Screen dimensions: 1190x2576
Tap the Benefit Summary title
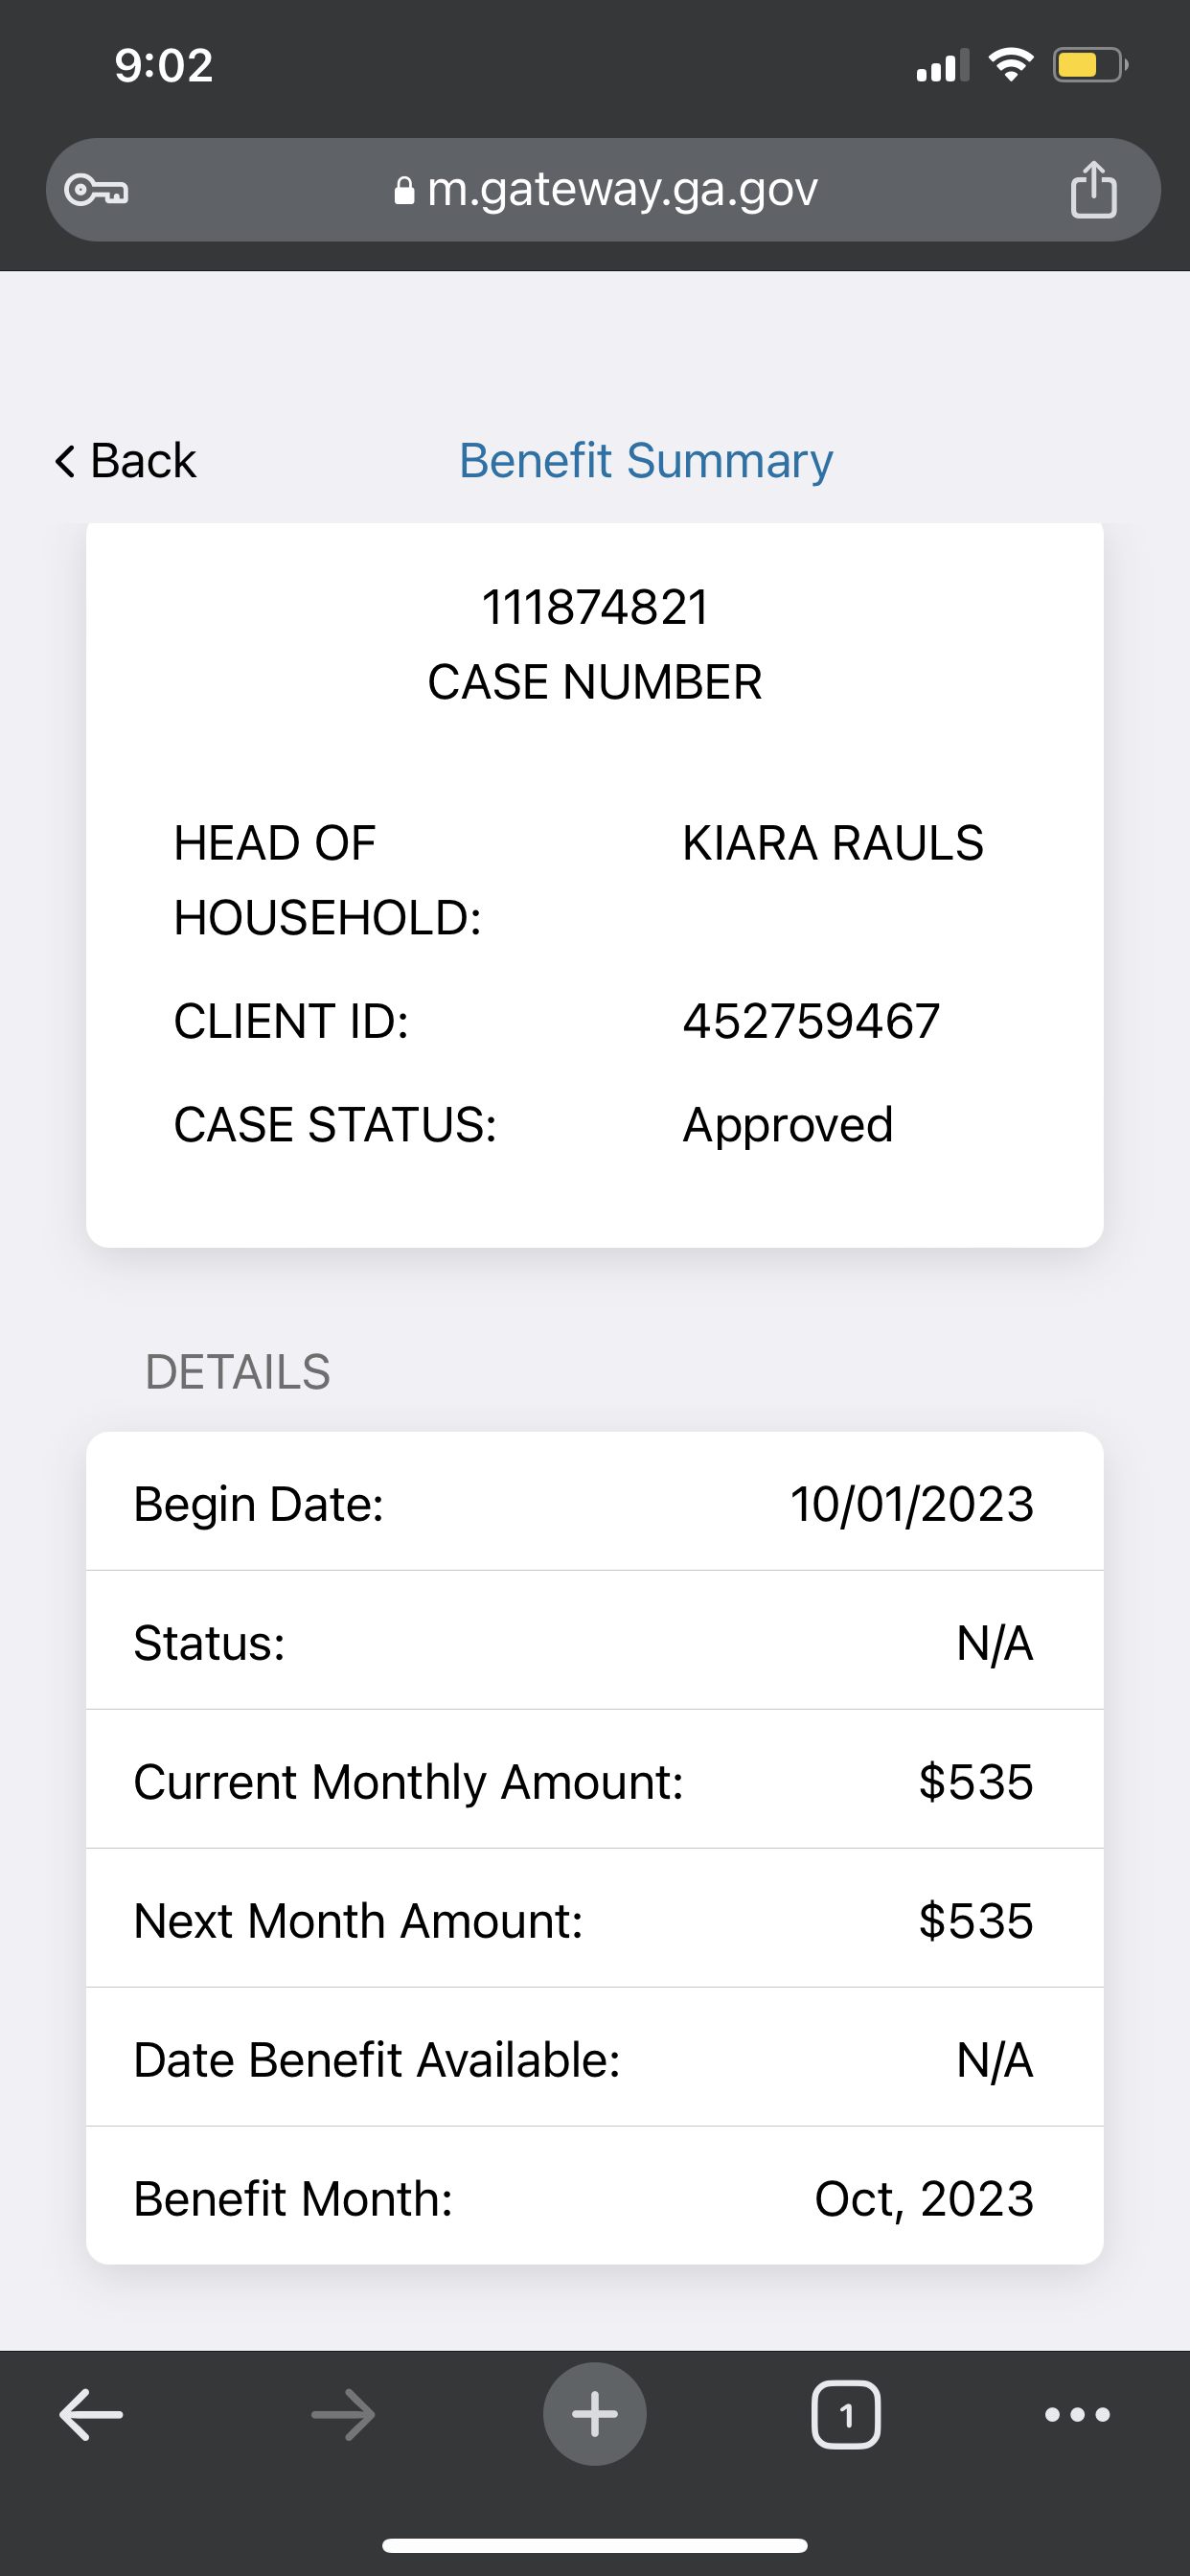click(x=646, y=461)
